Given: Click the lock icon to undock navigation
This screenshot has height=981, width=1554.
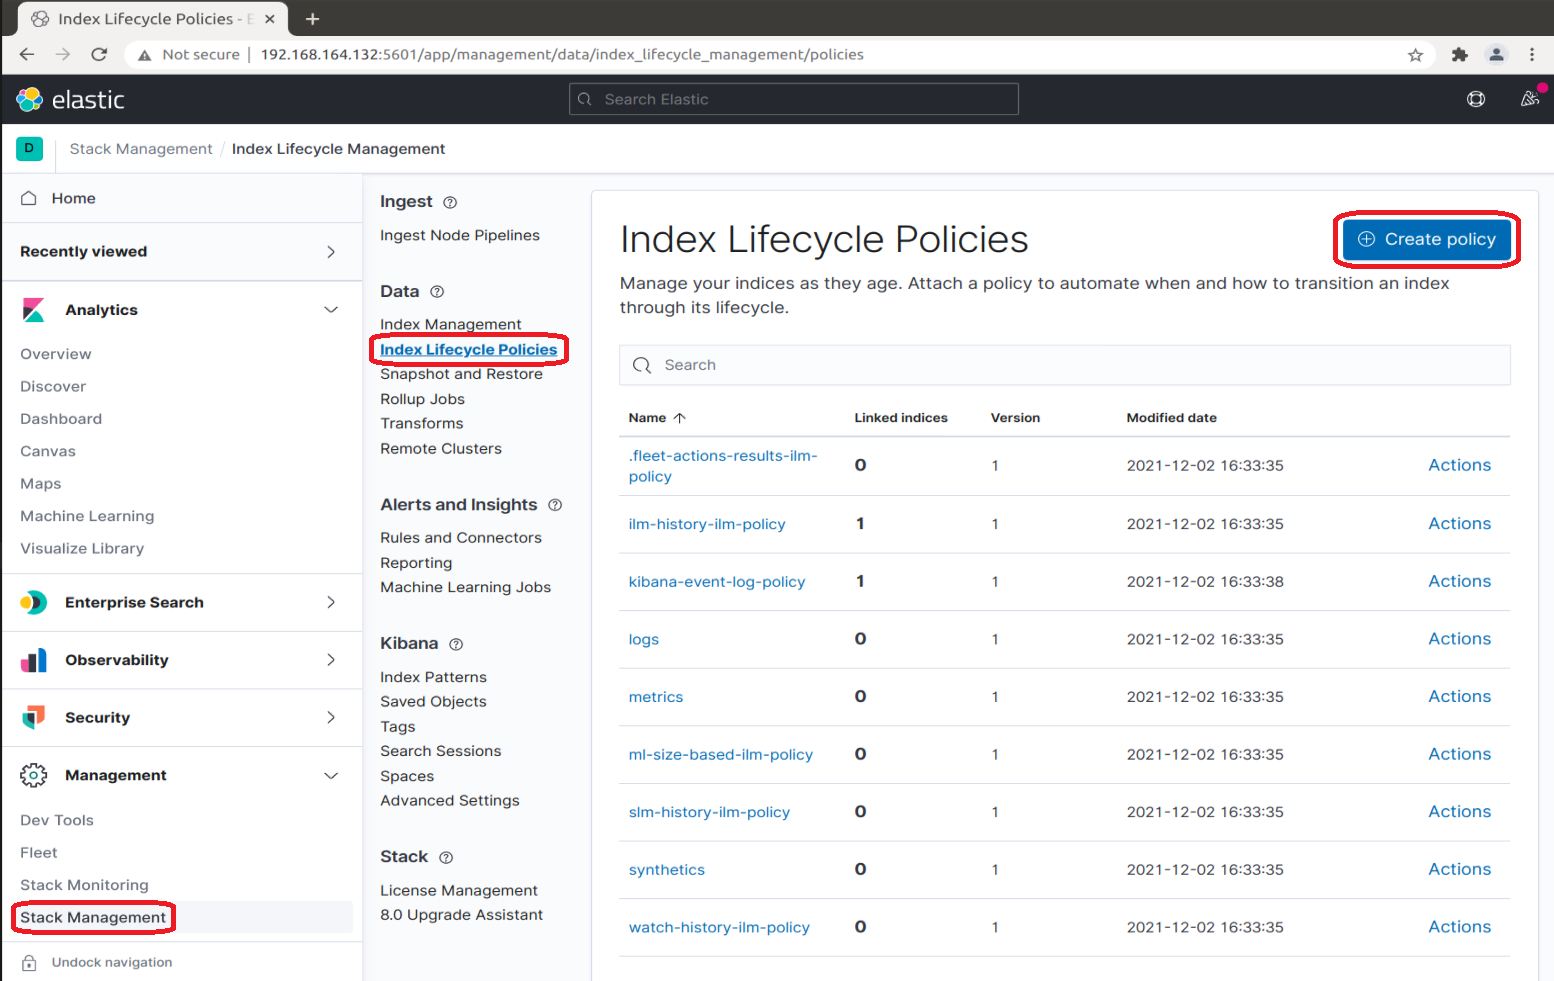Looking at the screenshot, I should point(30,963).
